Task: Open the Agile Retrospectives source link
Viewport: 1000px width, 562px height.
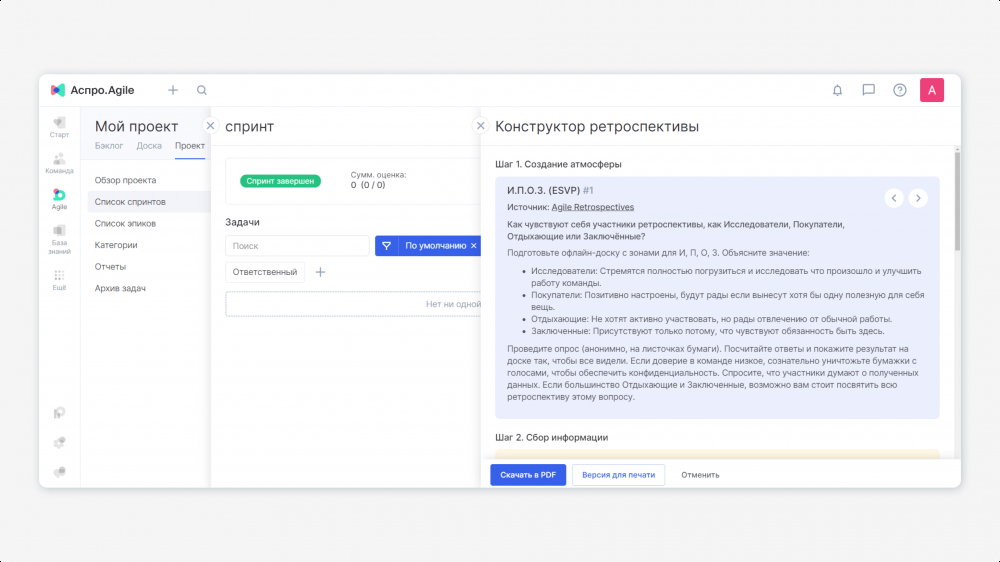Action: pos(593,207)
